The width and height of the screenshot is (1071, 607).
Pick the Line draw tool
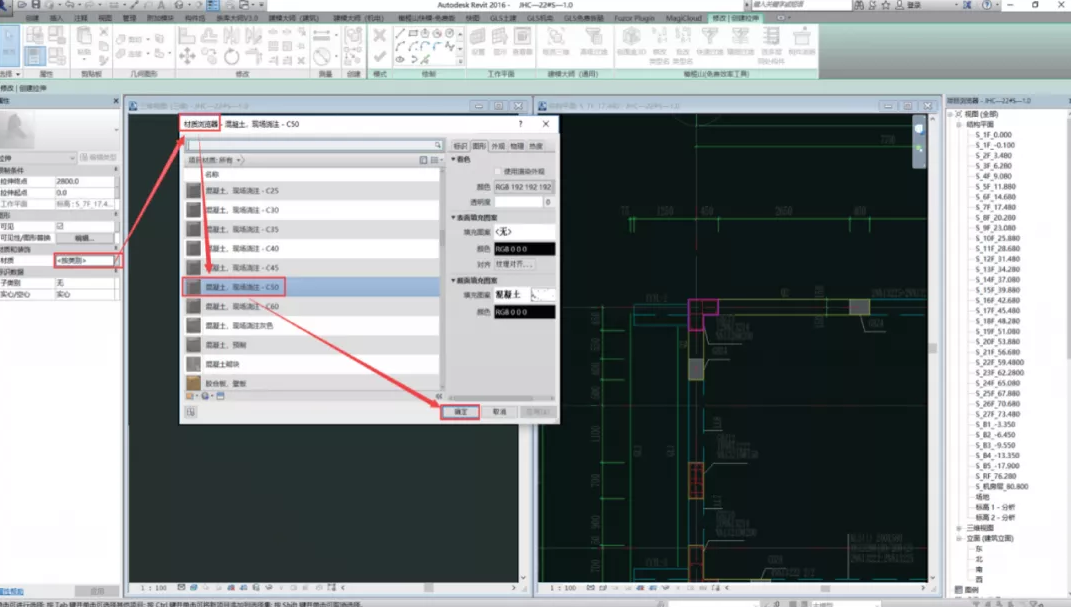click(400, 33)
